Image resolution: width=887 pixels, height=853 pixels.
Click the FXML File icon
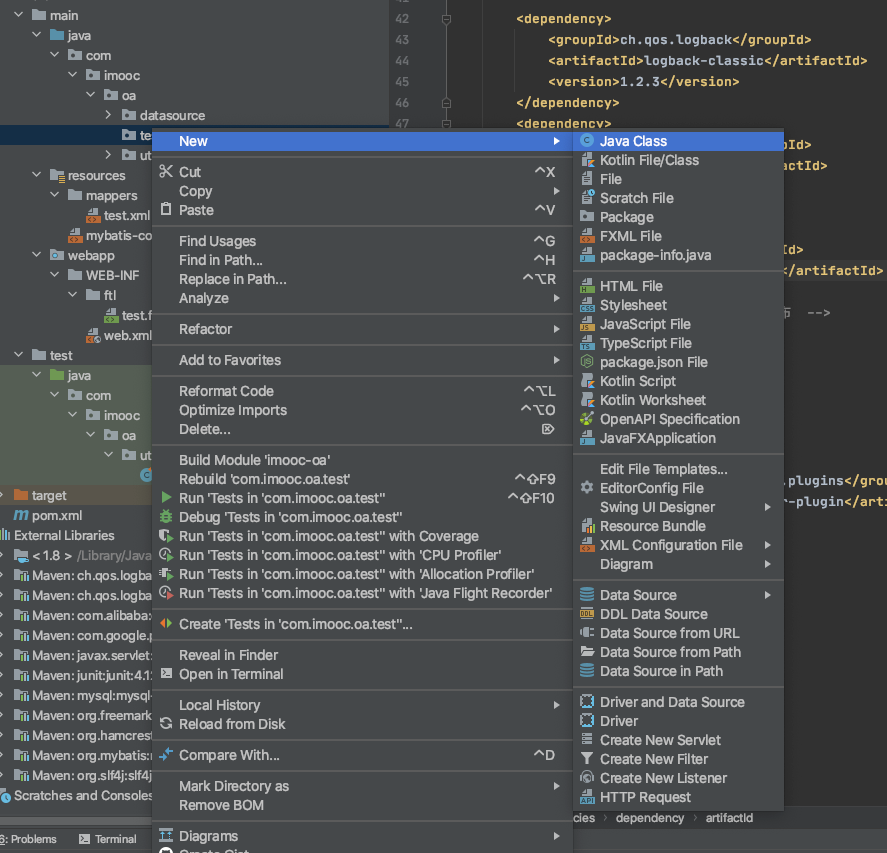pyautogui.click(x=587, y=236)
